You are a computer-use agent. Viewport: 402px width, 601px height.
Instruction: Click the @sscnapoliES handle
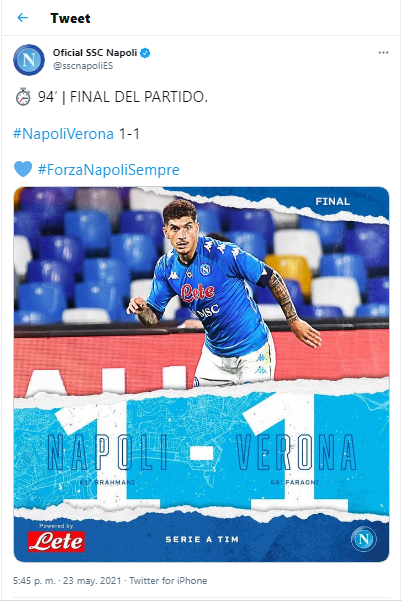83,66
